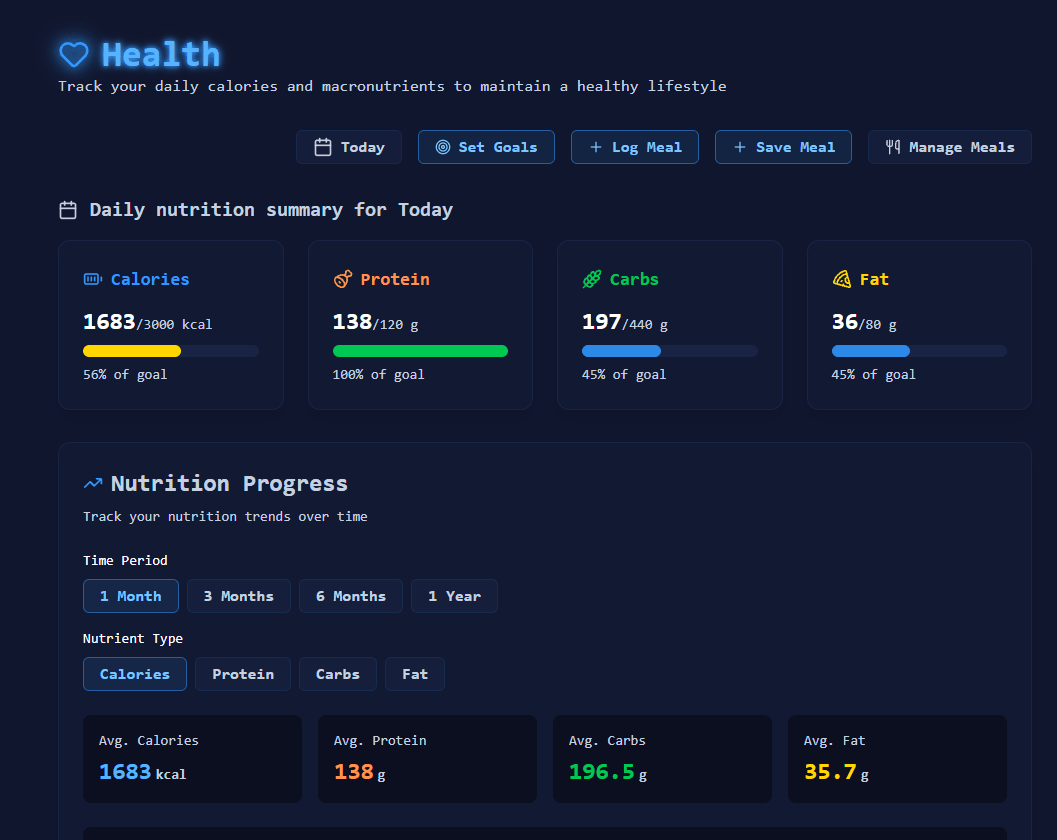Choose the Carbs nutrient type
The height and width of the screenshot is (840, 1057).
click(x=338, y=674)
